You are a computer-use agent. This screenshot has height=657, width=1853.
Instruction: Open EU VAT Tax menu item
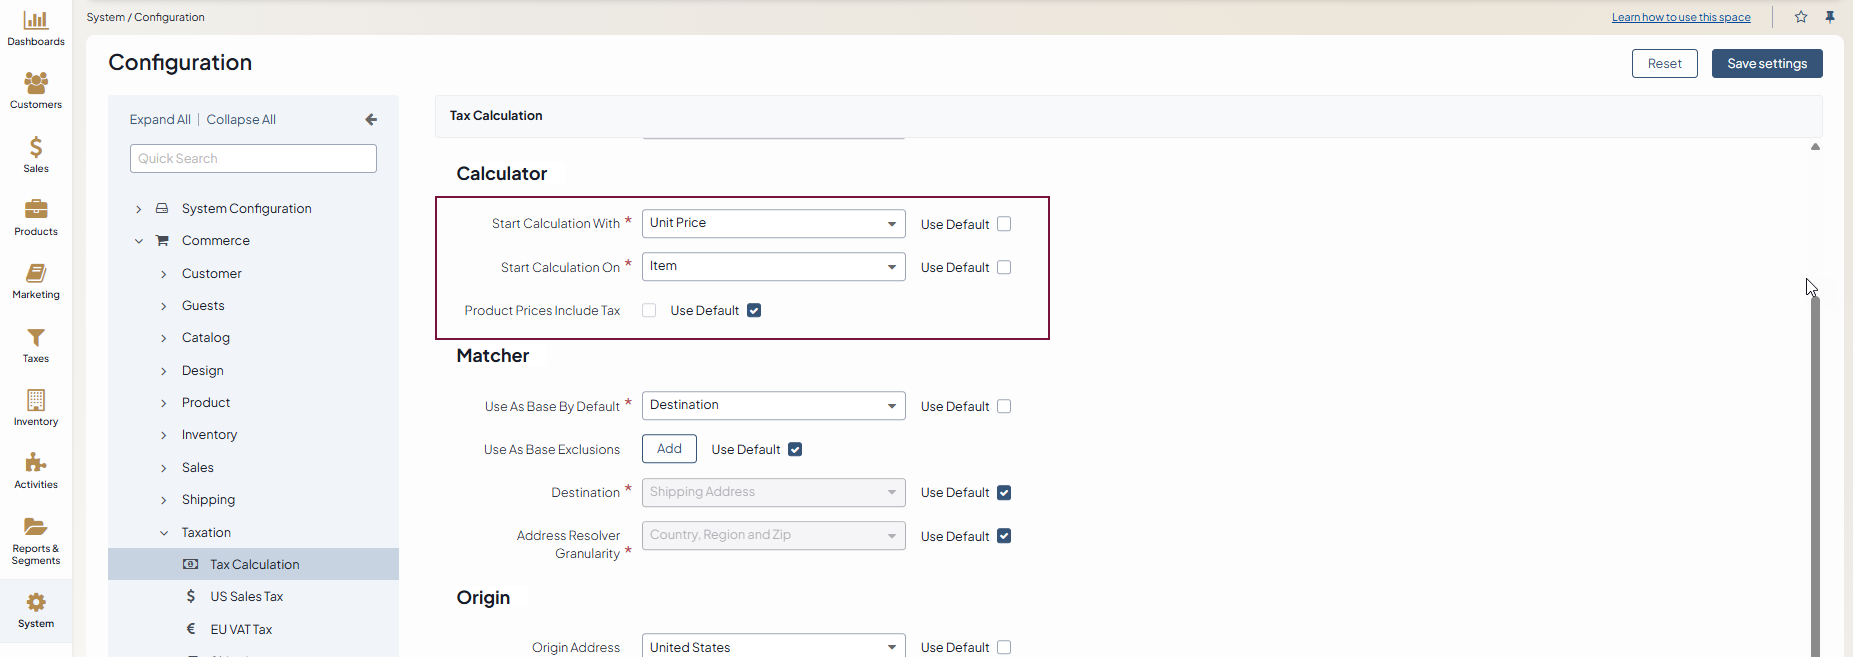click(241, 630)
